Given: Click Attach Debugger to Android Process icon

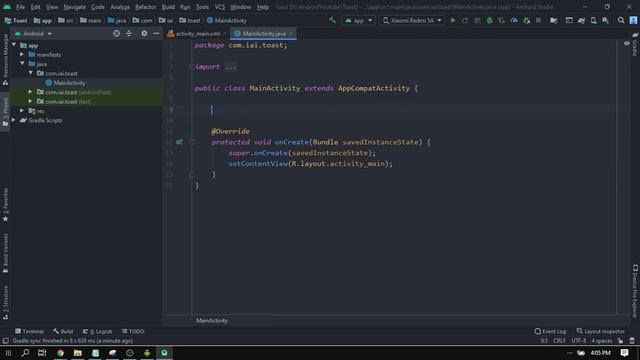Looking at the screenshot, I should pos(526,20).
